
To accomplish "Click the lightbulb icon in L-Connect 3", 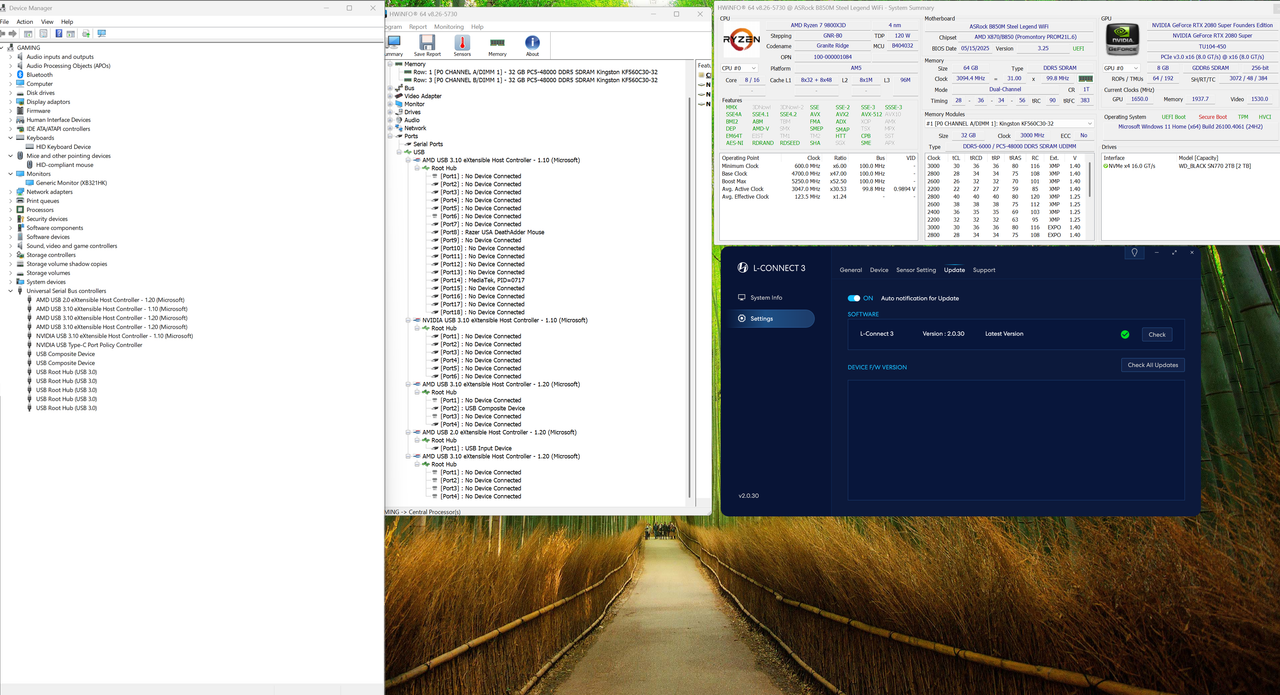I will click(1134, 252).
